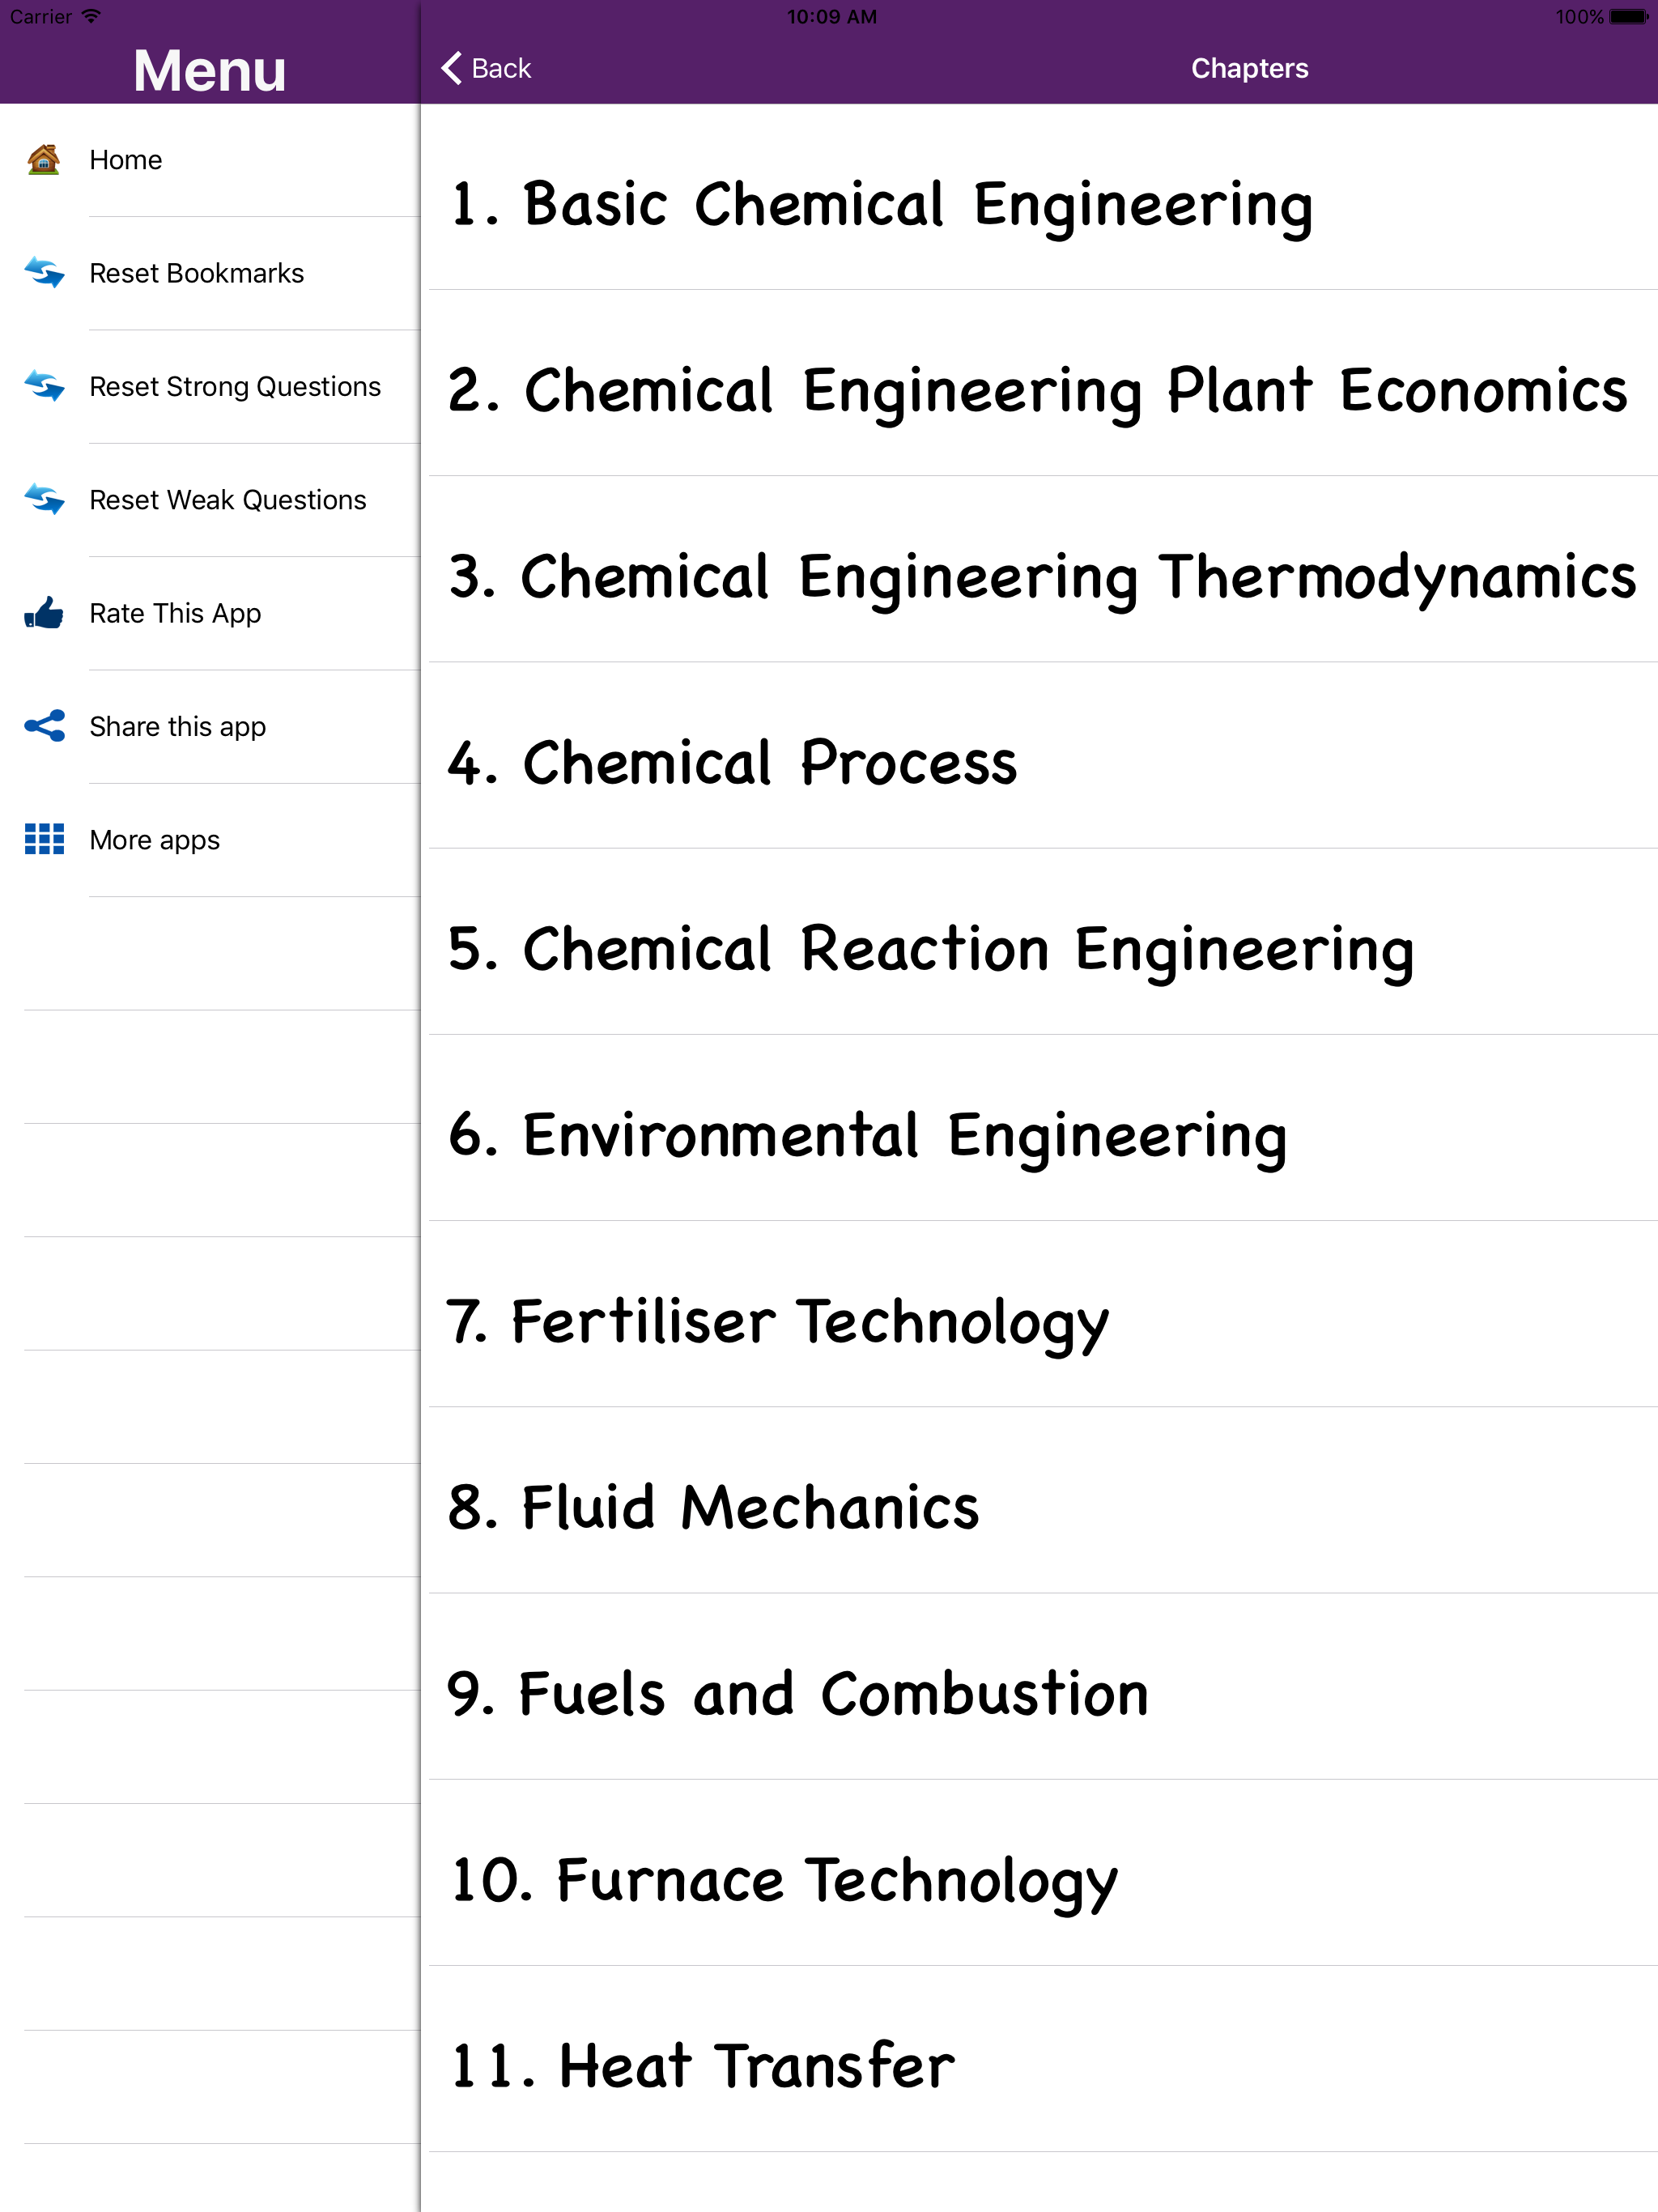Open the Chemical Process chapter
Screen dimensions: 1658x2212
point(732,763)
